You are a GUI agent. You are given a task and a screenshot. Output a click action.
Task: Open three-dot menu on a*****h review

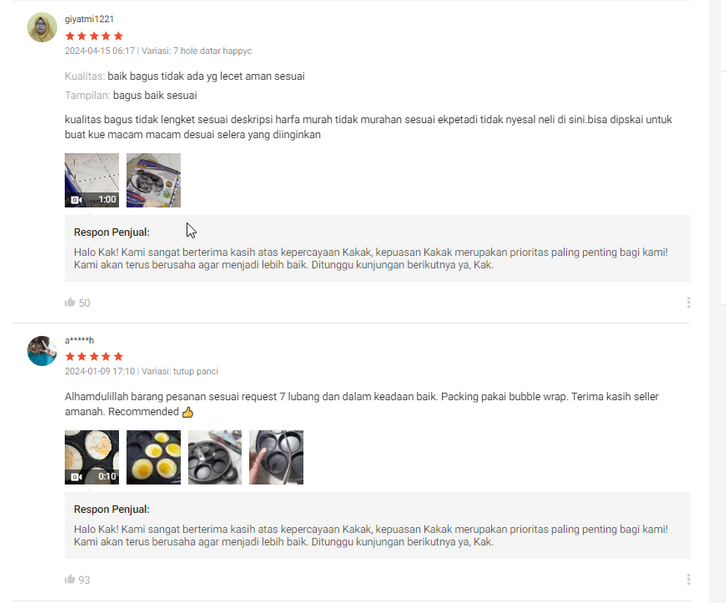pos(688,579)
